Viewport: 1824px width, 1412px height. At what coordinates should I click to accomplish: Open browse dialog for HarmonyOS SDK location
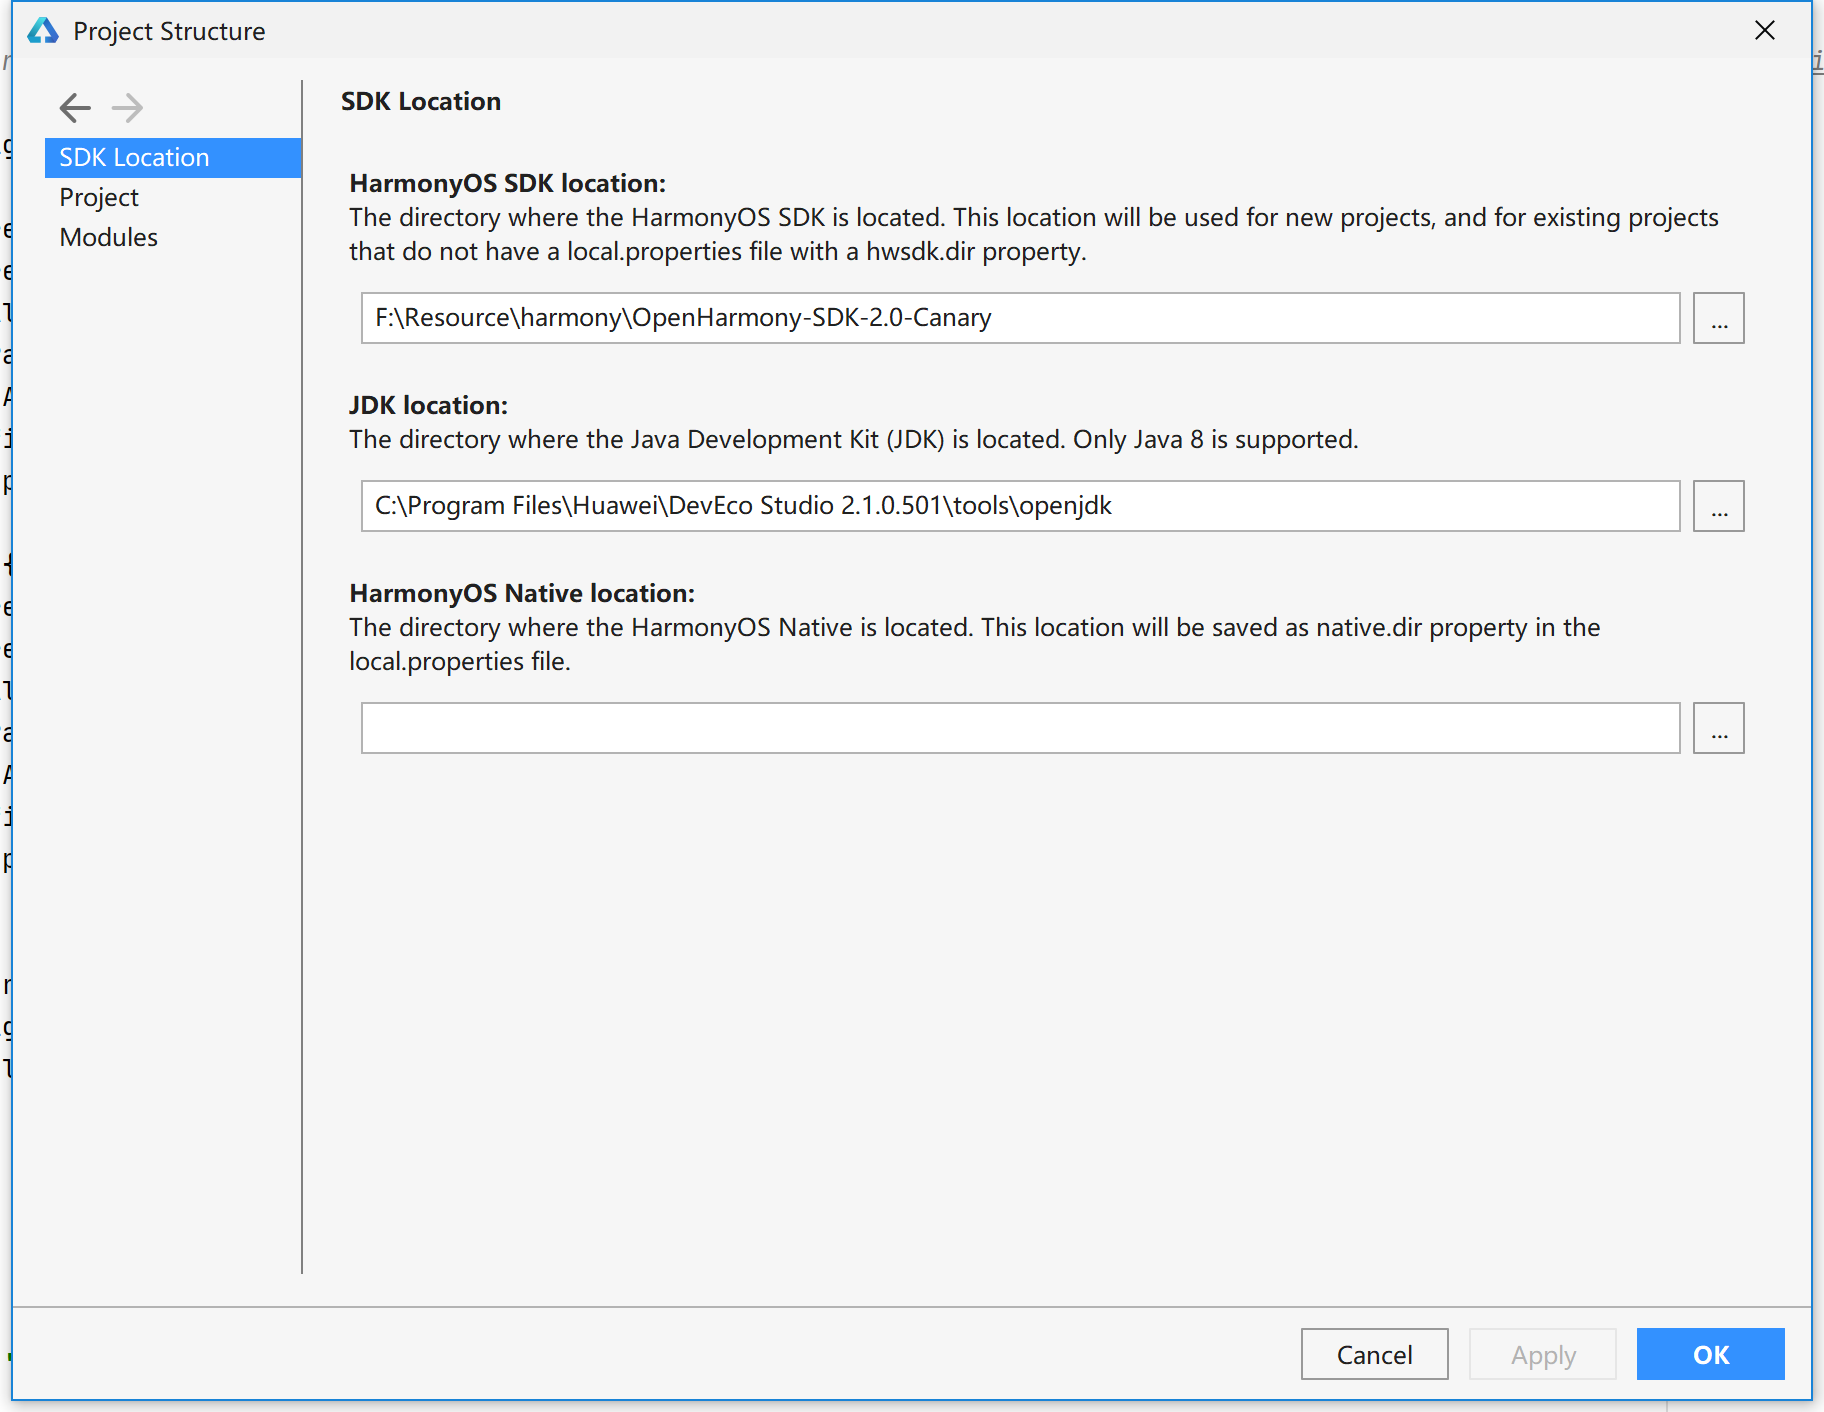click(x=1718, y=318)
